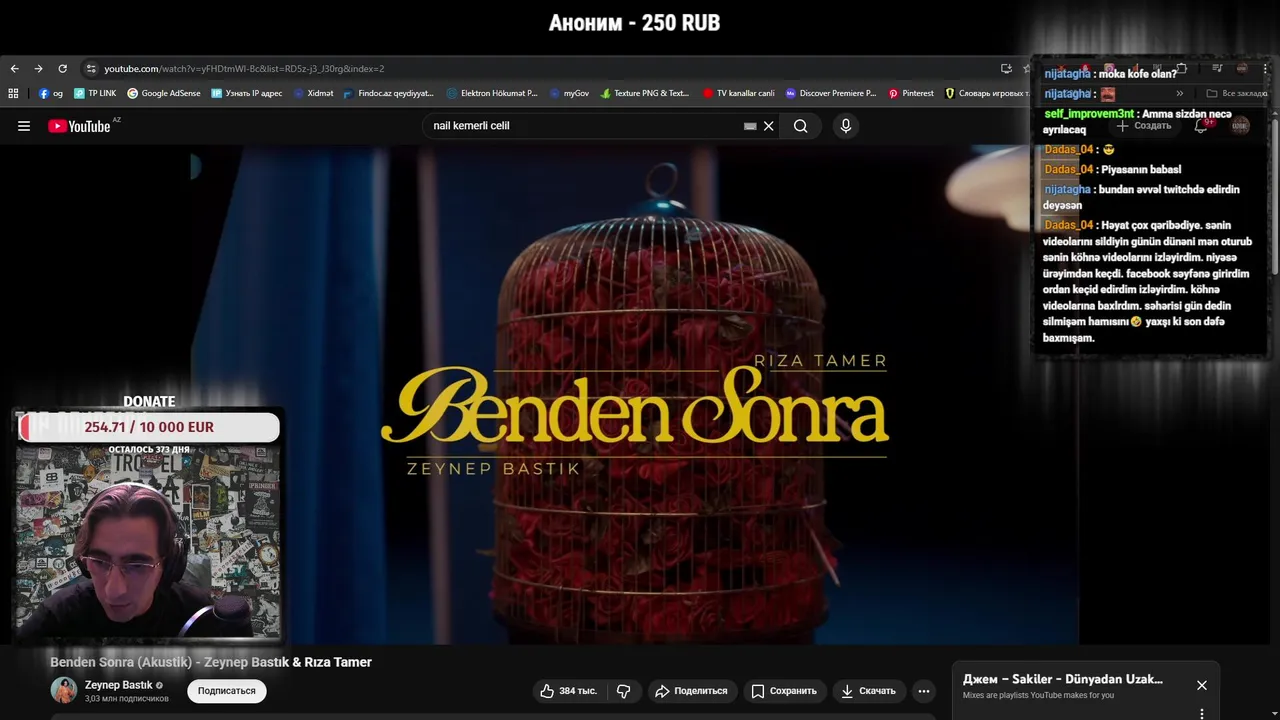Open the Xidmət bookmark
The width and height of the screenshot is (1280, 720).
[313, 93]
